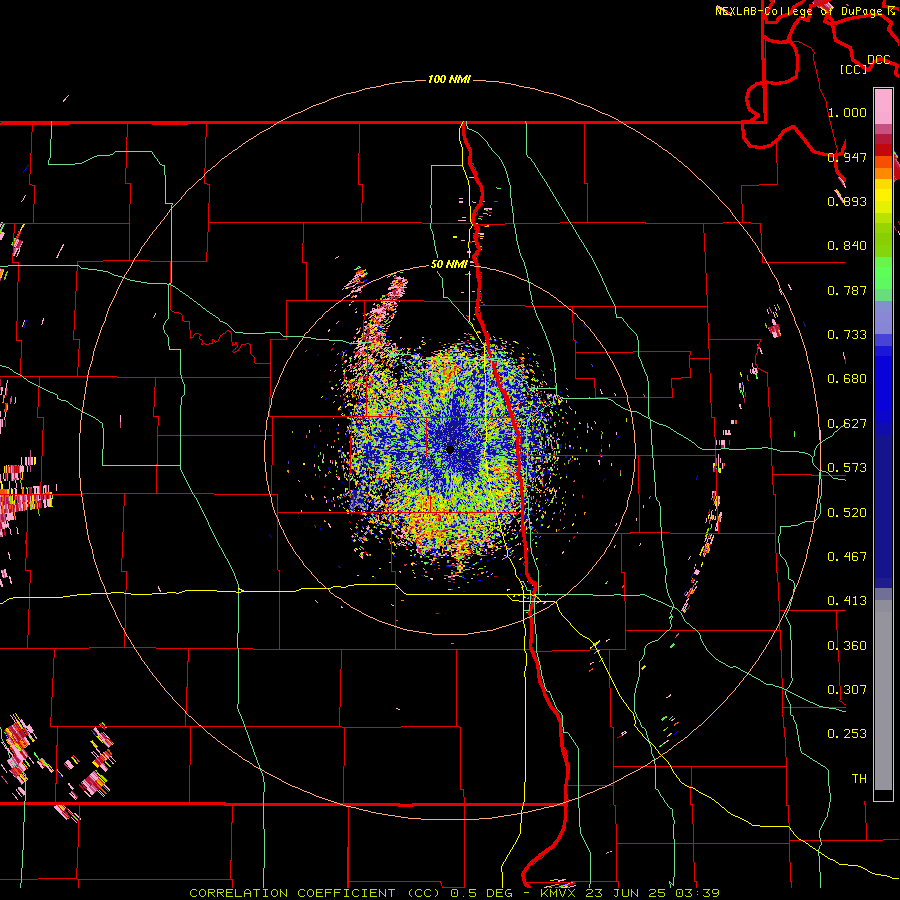Click the 0.947 legend value
Screen dimensions: 900x900
click(x=847, y=157)
